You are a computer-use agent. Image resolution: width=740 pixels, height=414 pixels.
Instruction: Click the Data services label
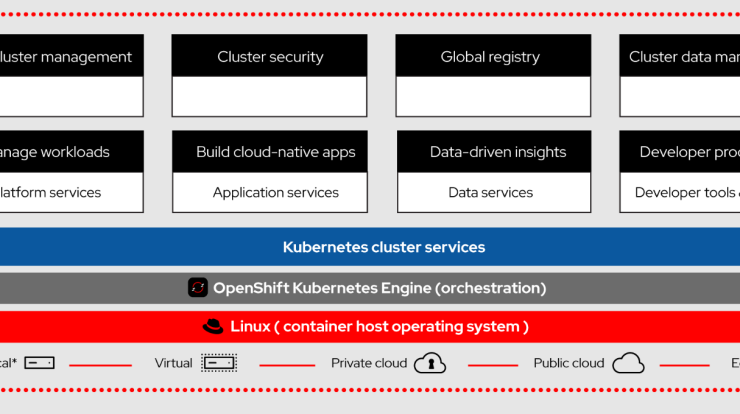tap(490, 193)
